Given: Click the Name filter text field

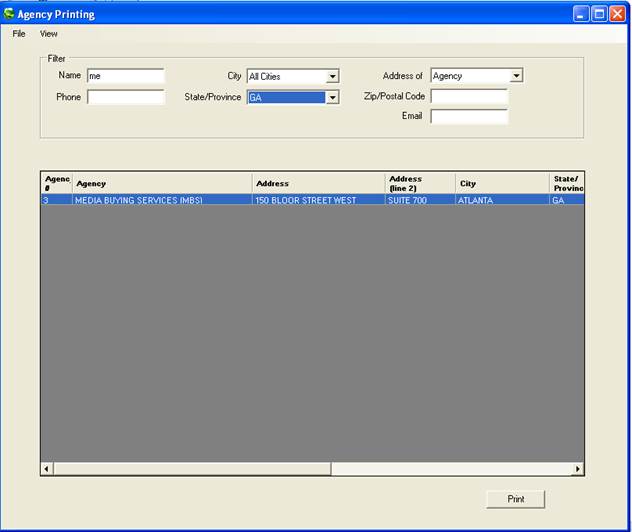Looking at the screenshot, I should coord(125,75).
